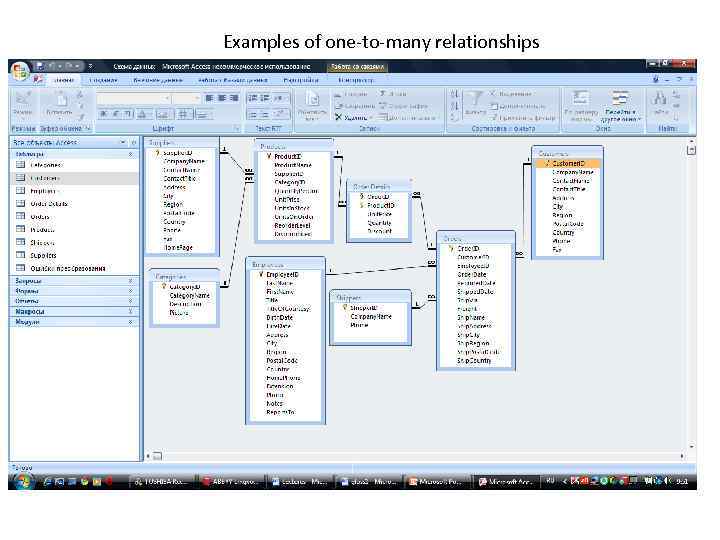Viewport: 720px width, 540px height.
Task: Switch to the Главная ribbon tab
Action: point(64,80)
